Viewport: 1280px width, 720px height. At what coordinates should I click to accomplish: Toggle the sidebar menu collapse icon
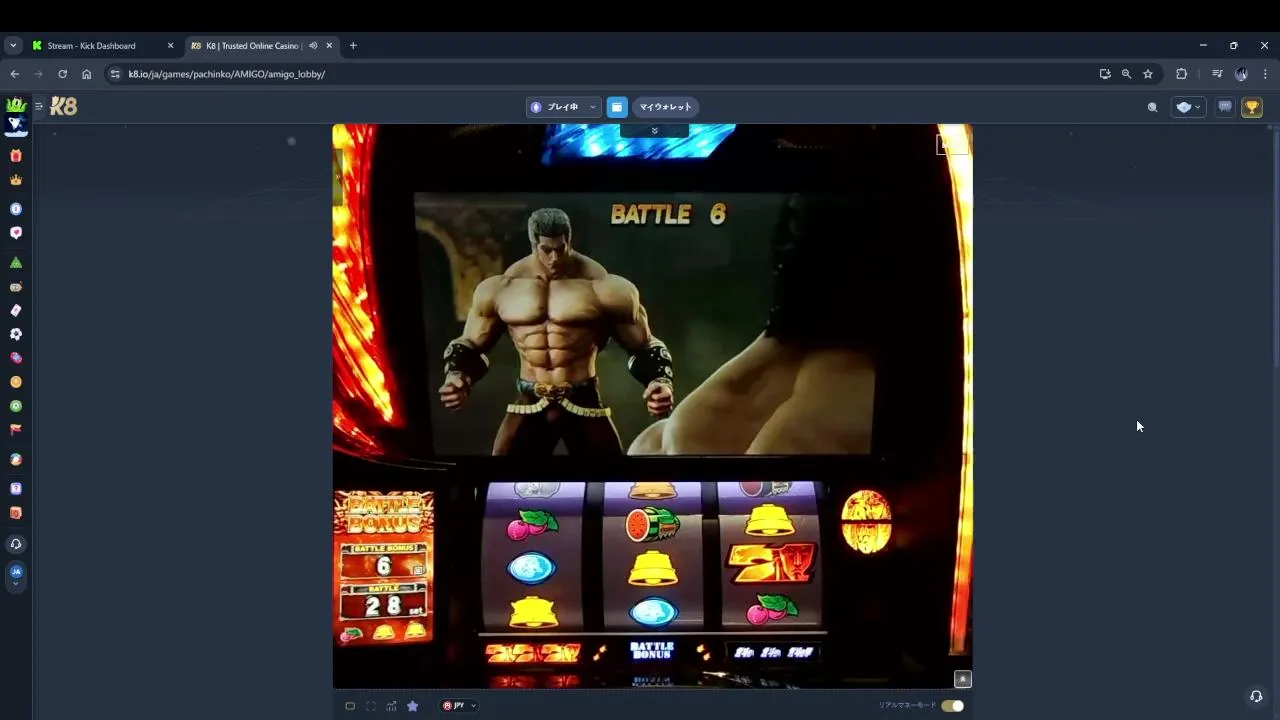[x=39, y=106]
